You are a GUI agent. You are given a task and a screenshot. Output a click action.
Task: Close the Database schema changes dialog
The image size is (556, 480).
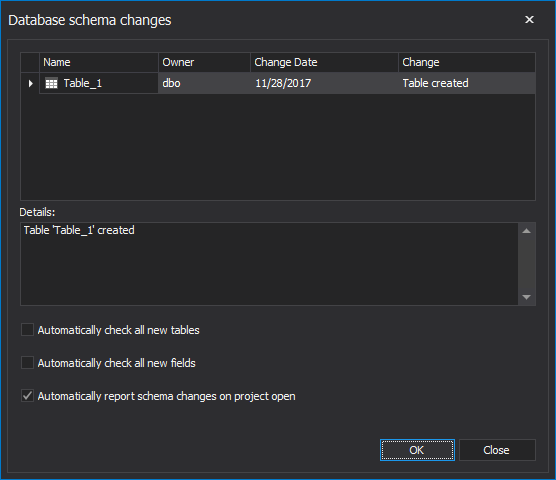click(529, 19)
